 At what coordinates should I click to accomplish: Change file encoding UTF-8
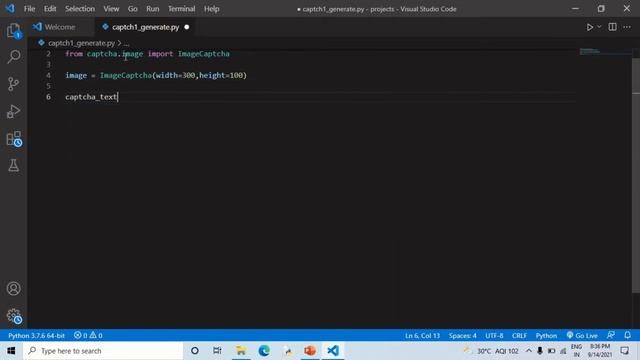[x=494, y=336]
